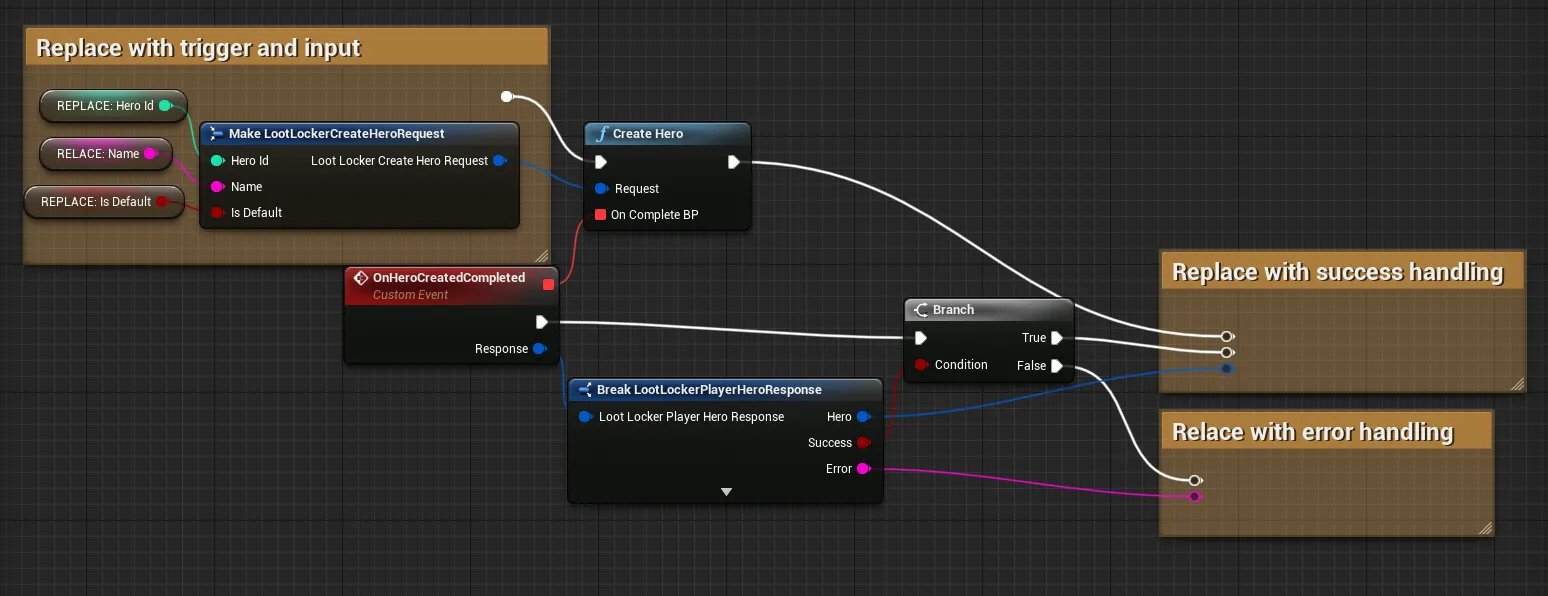Select the 'Relace with error handling' comment header
Image resolution: width=1548 pixels, height=596 pixels.
pyautogui.click(x=1326, y=431)
